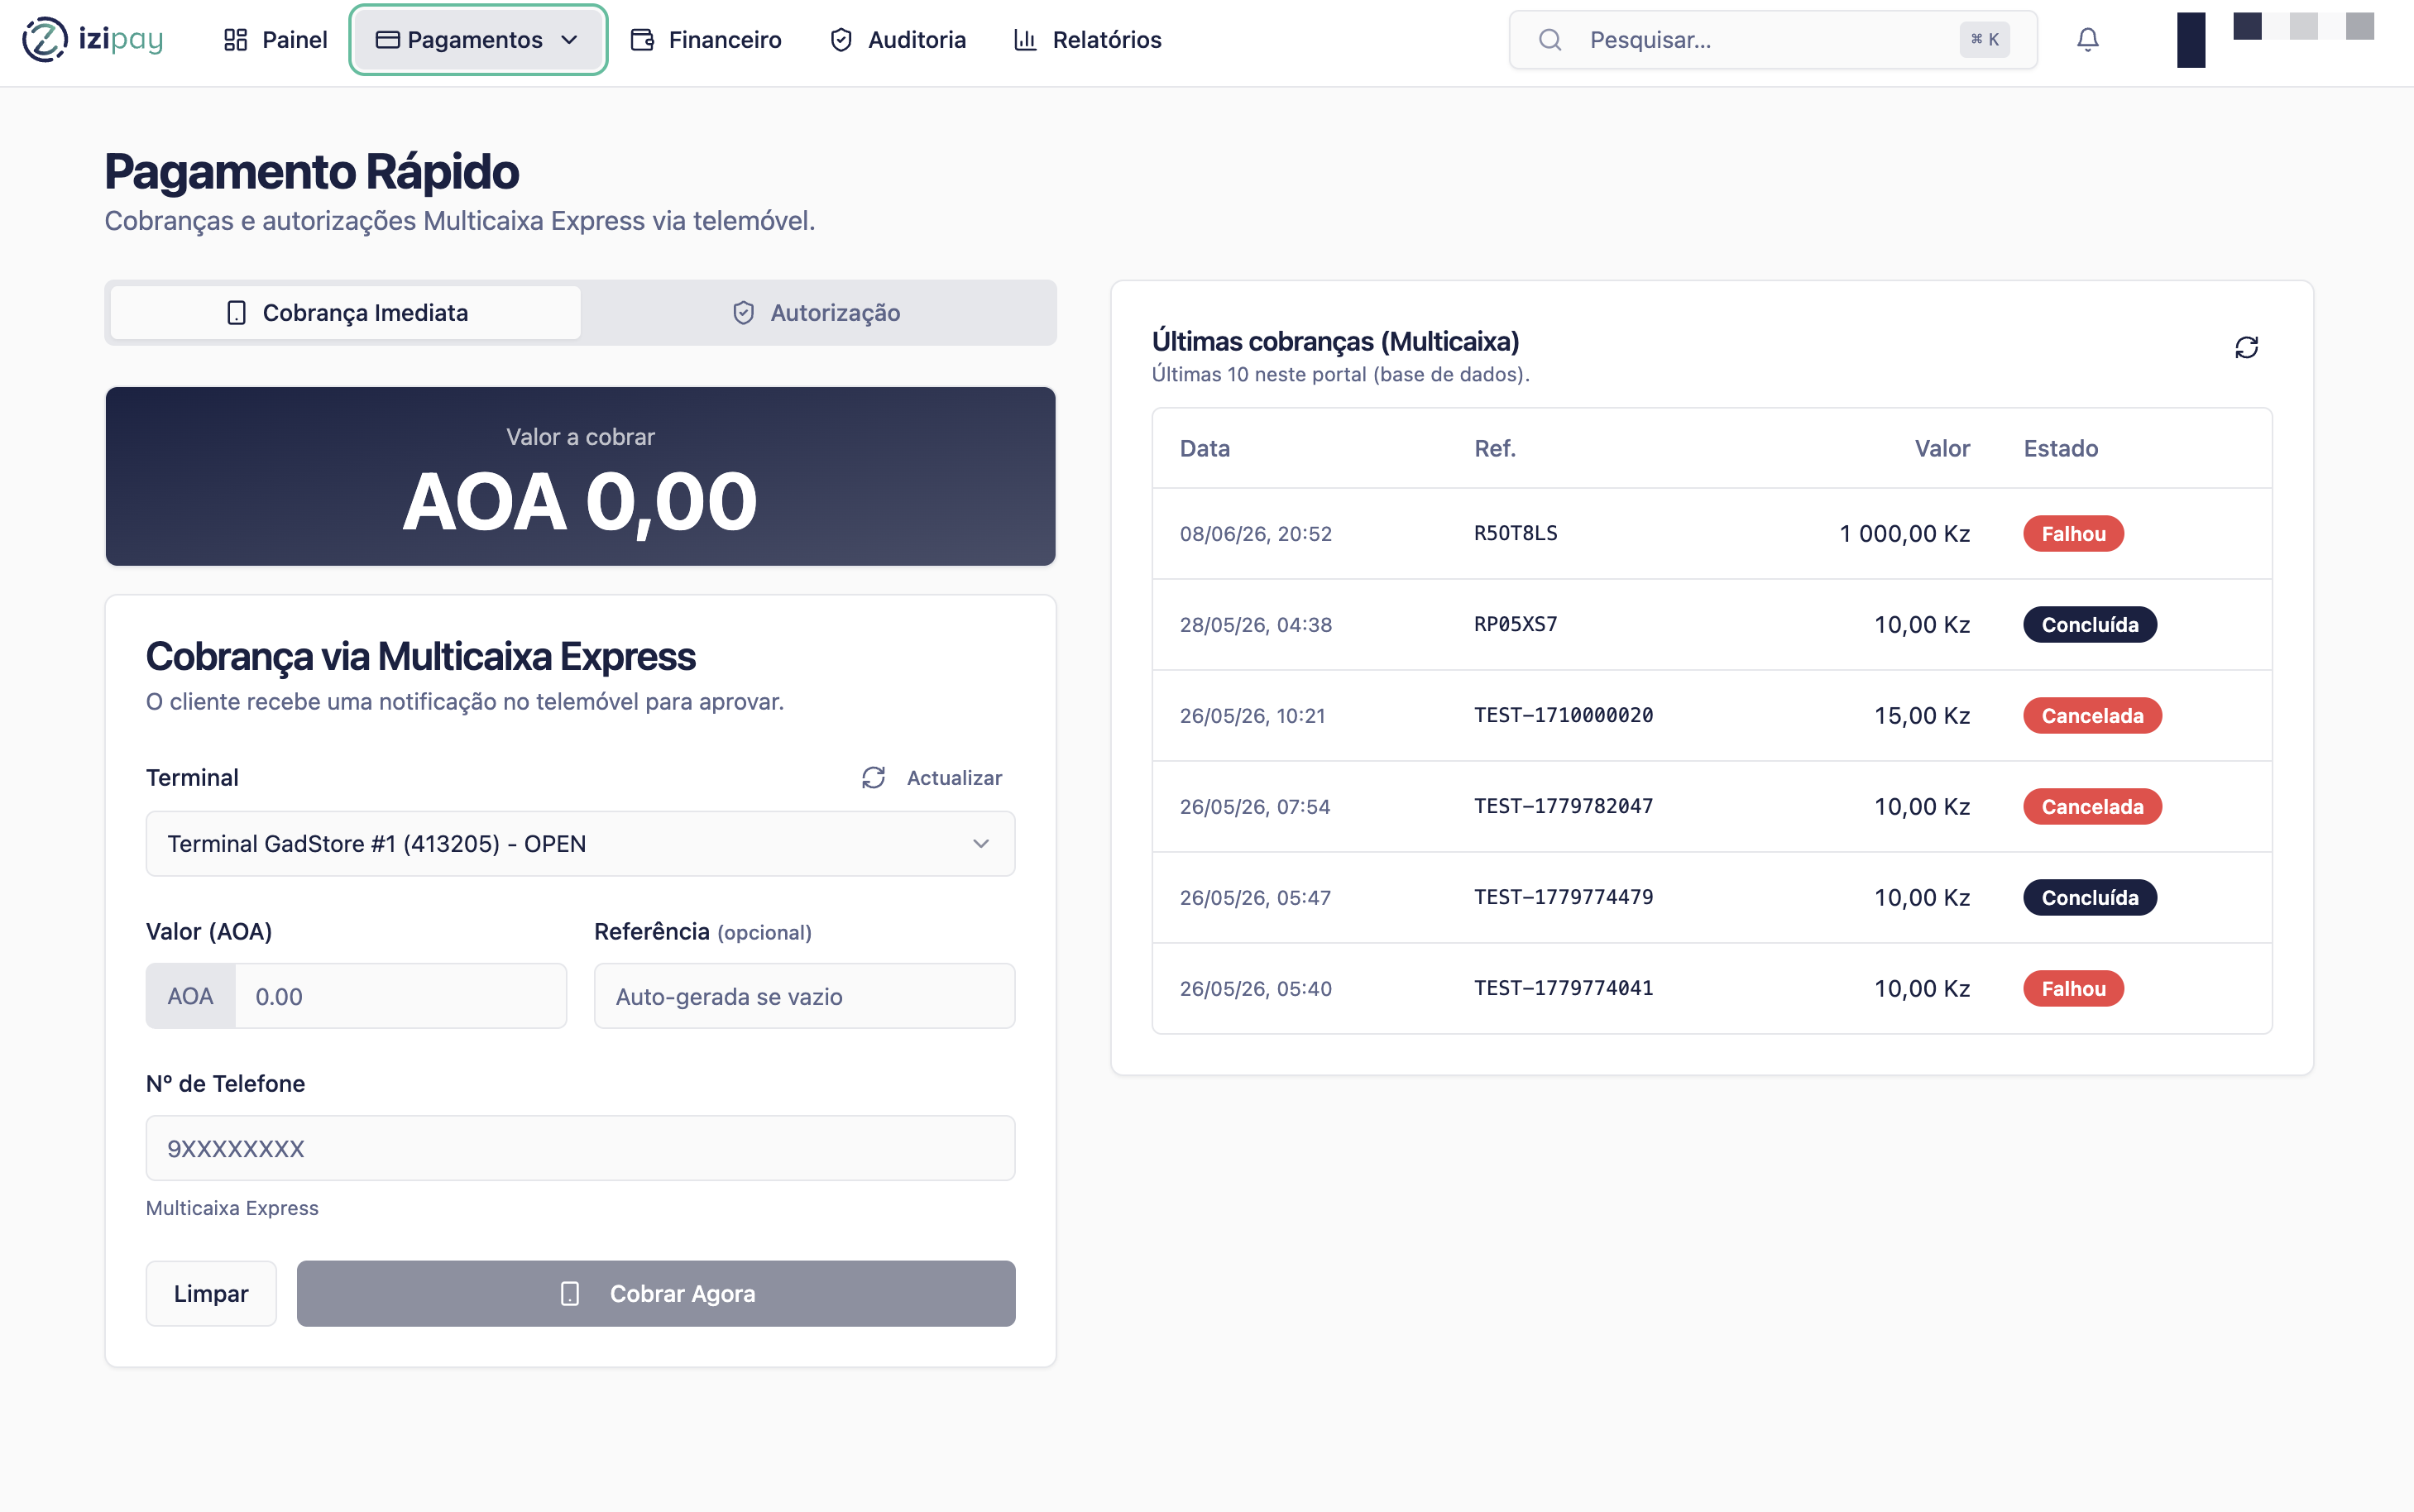
Task: Click the Ref. column header
Action: (x=1495, y=449)
